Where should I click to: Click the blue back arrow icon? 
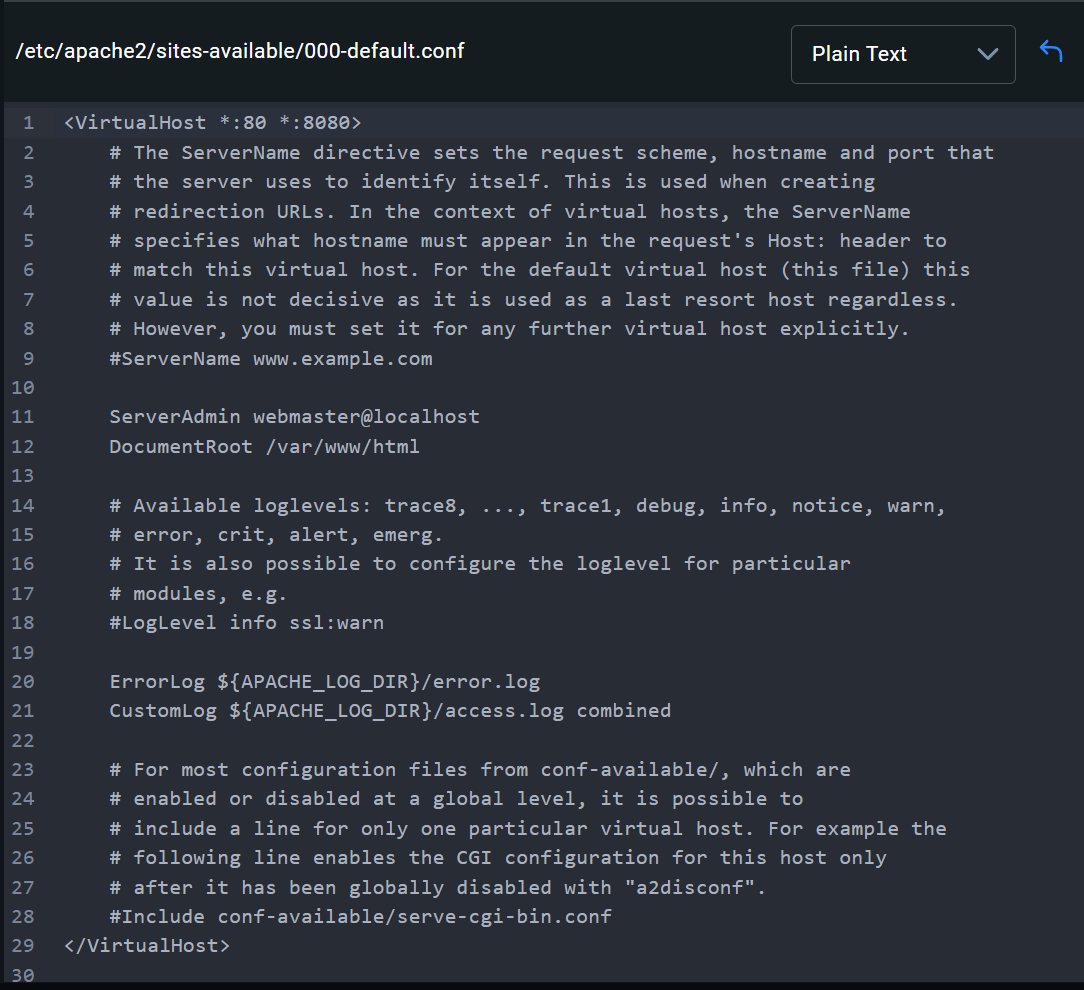click(x=1051, y=51)
